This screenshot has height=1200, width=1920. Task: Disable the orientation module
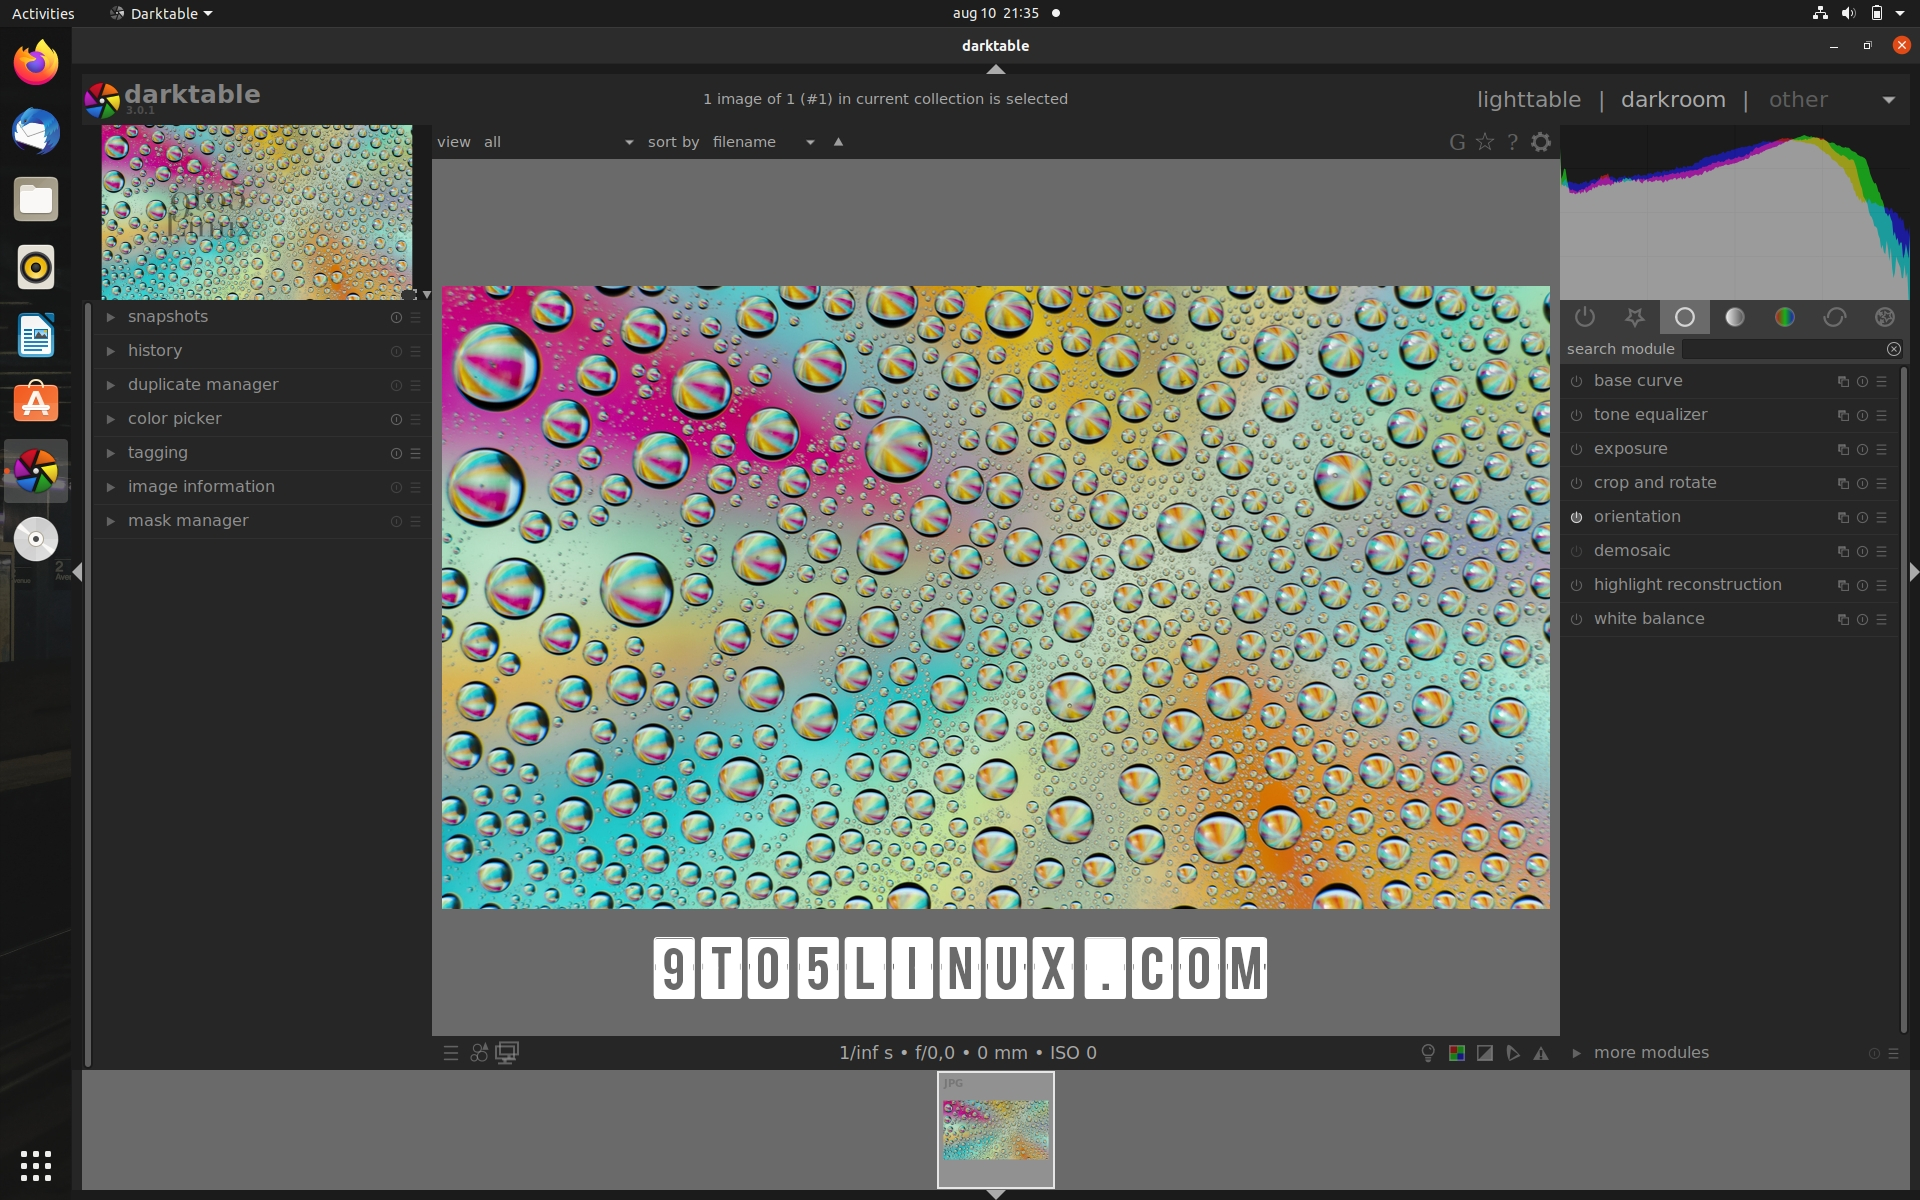(1577, 517)
